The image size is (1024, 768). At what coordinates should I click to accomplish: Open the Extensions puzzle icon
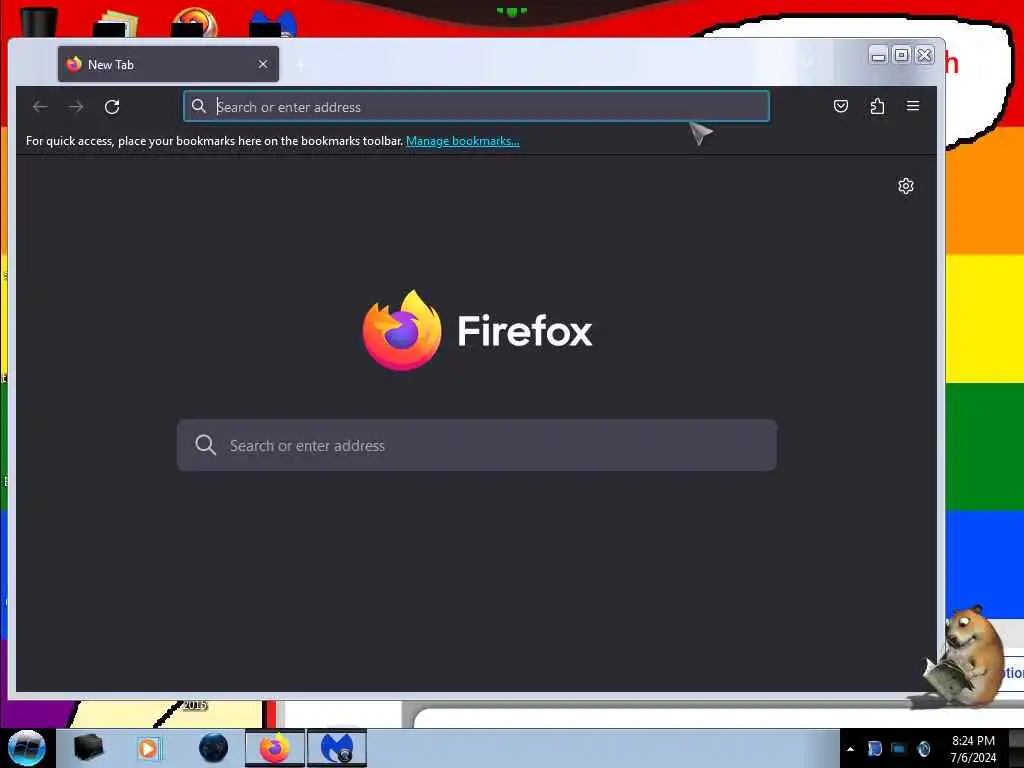tap(877, 106)
